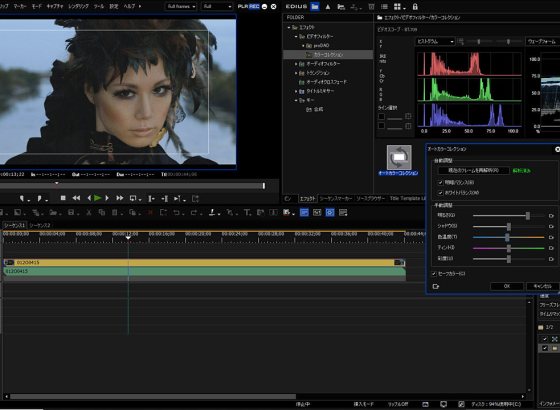This screenshot has height=410, width=560.
Task: Select the Auto Color Correction effect thumbnail
Action: [399, 157]
